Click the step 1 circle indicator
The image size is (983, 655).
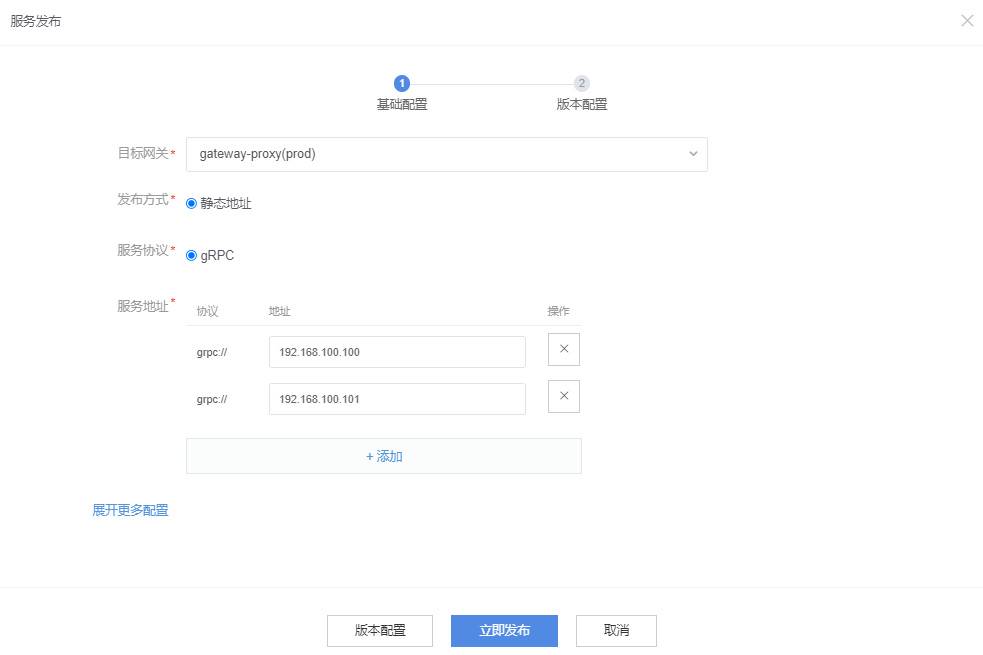(x=402, y=84)
